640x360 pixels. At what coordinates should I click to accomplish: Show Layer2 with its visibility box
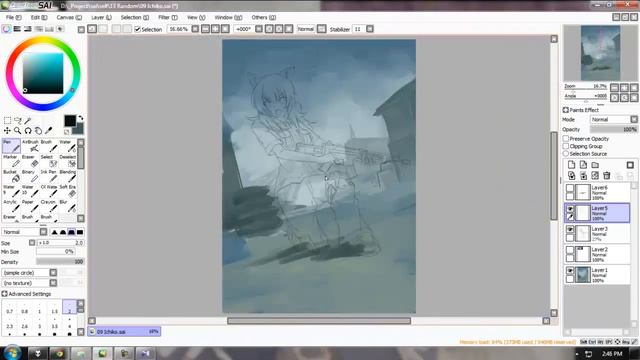click(x=570, y=250)
